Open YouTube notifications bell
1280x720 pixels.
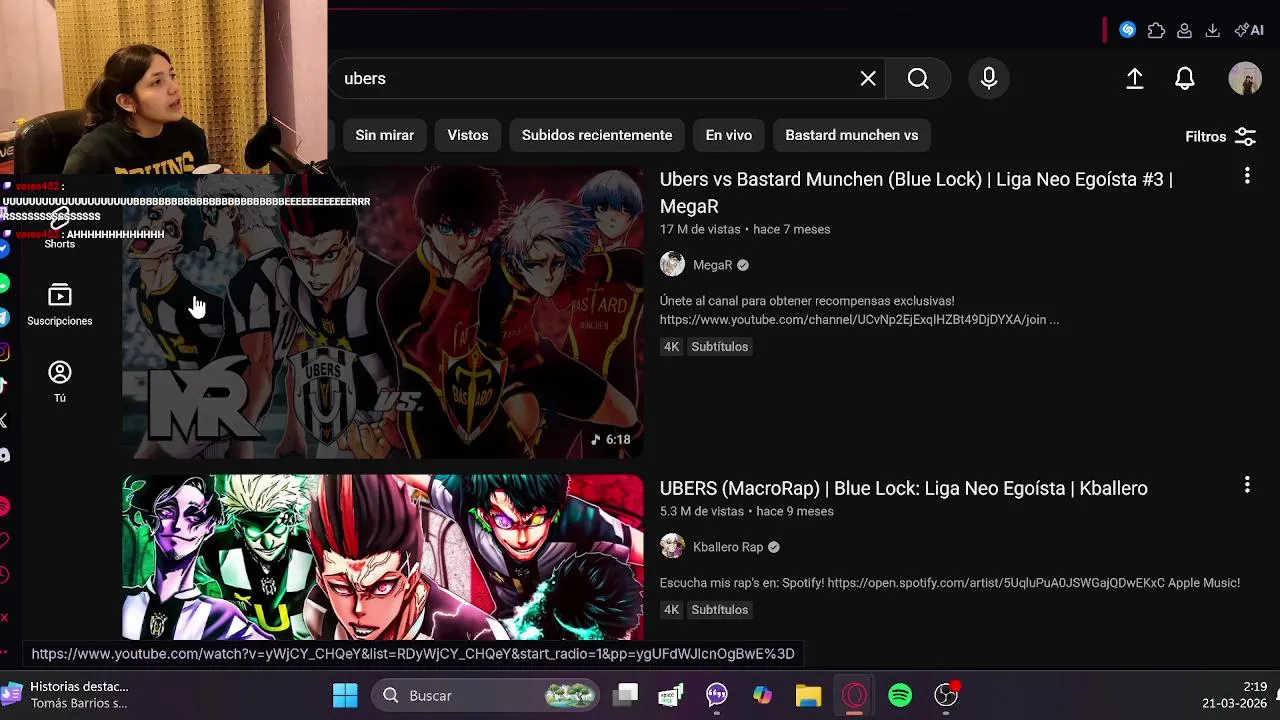click(1185, 79)
